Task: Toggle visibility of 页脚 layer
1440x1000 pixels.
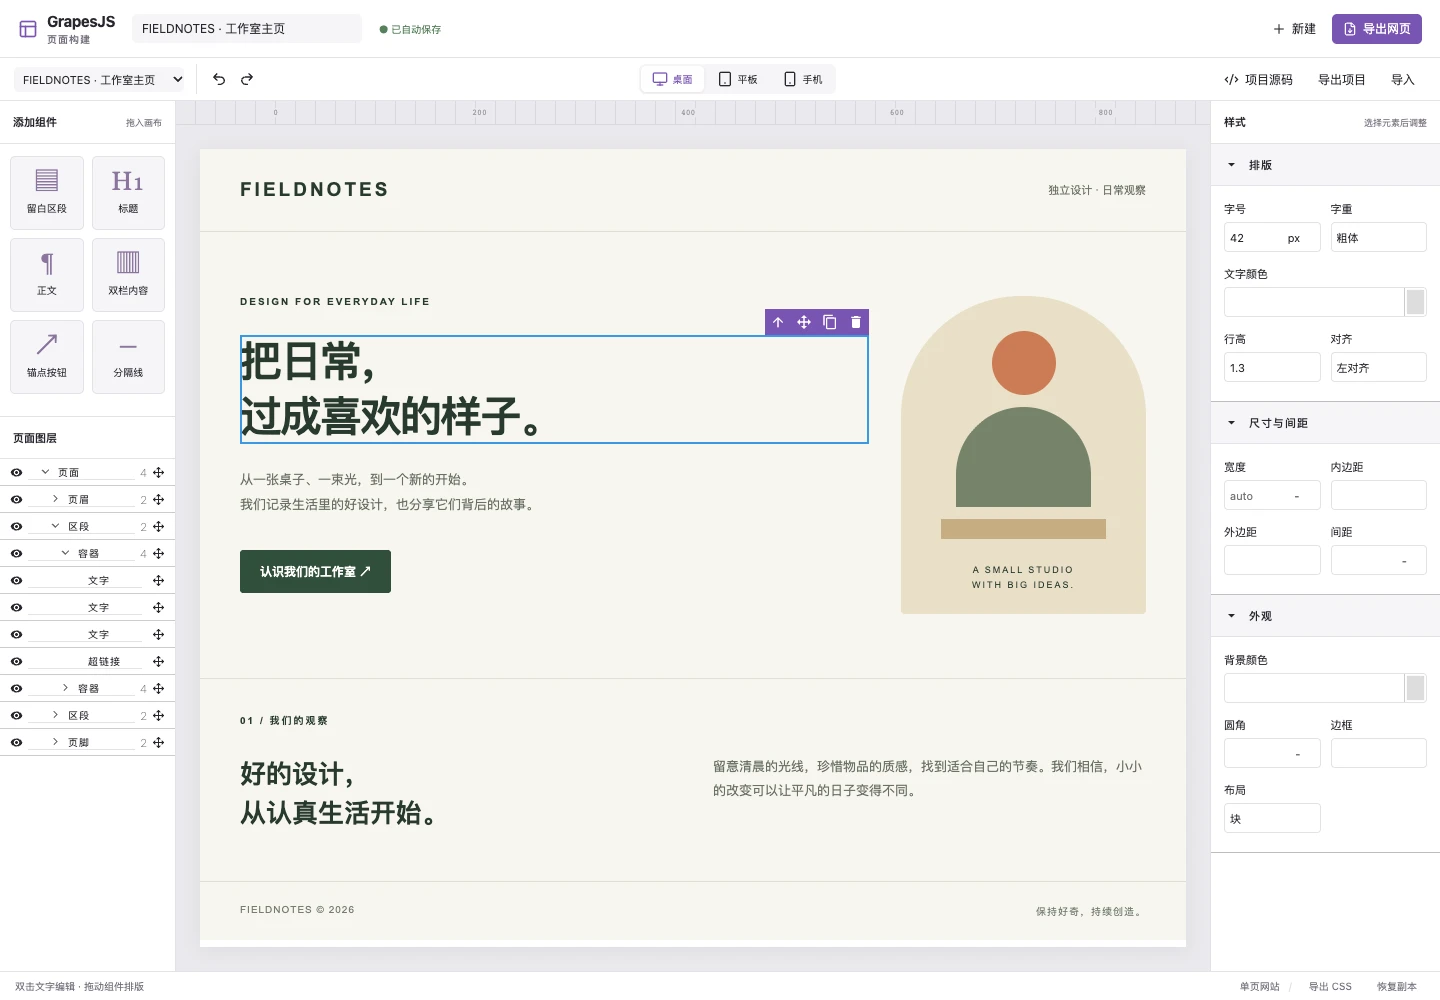Action: pos(16,742)
